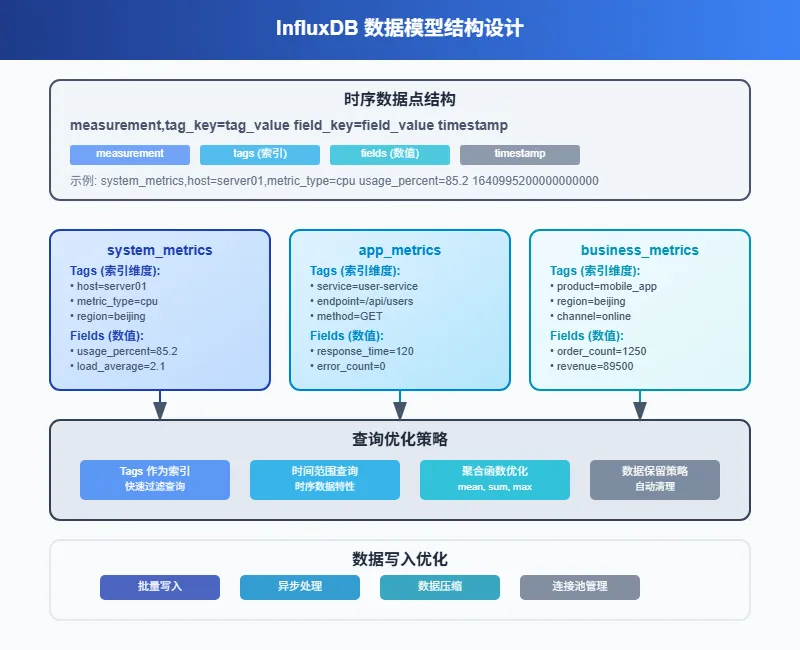Viewport: 800px width, 650px height.
Task: Select the tags (索引) label pill
Action: [260, 154]
